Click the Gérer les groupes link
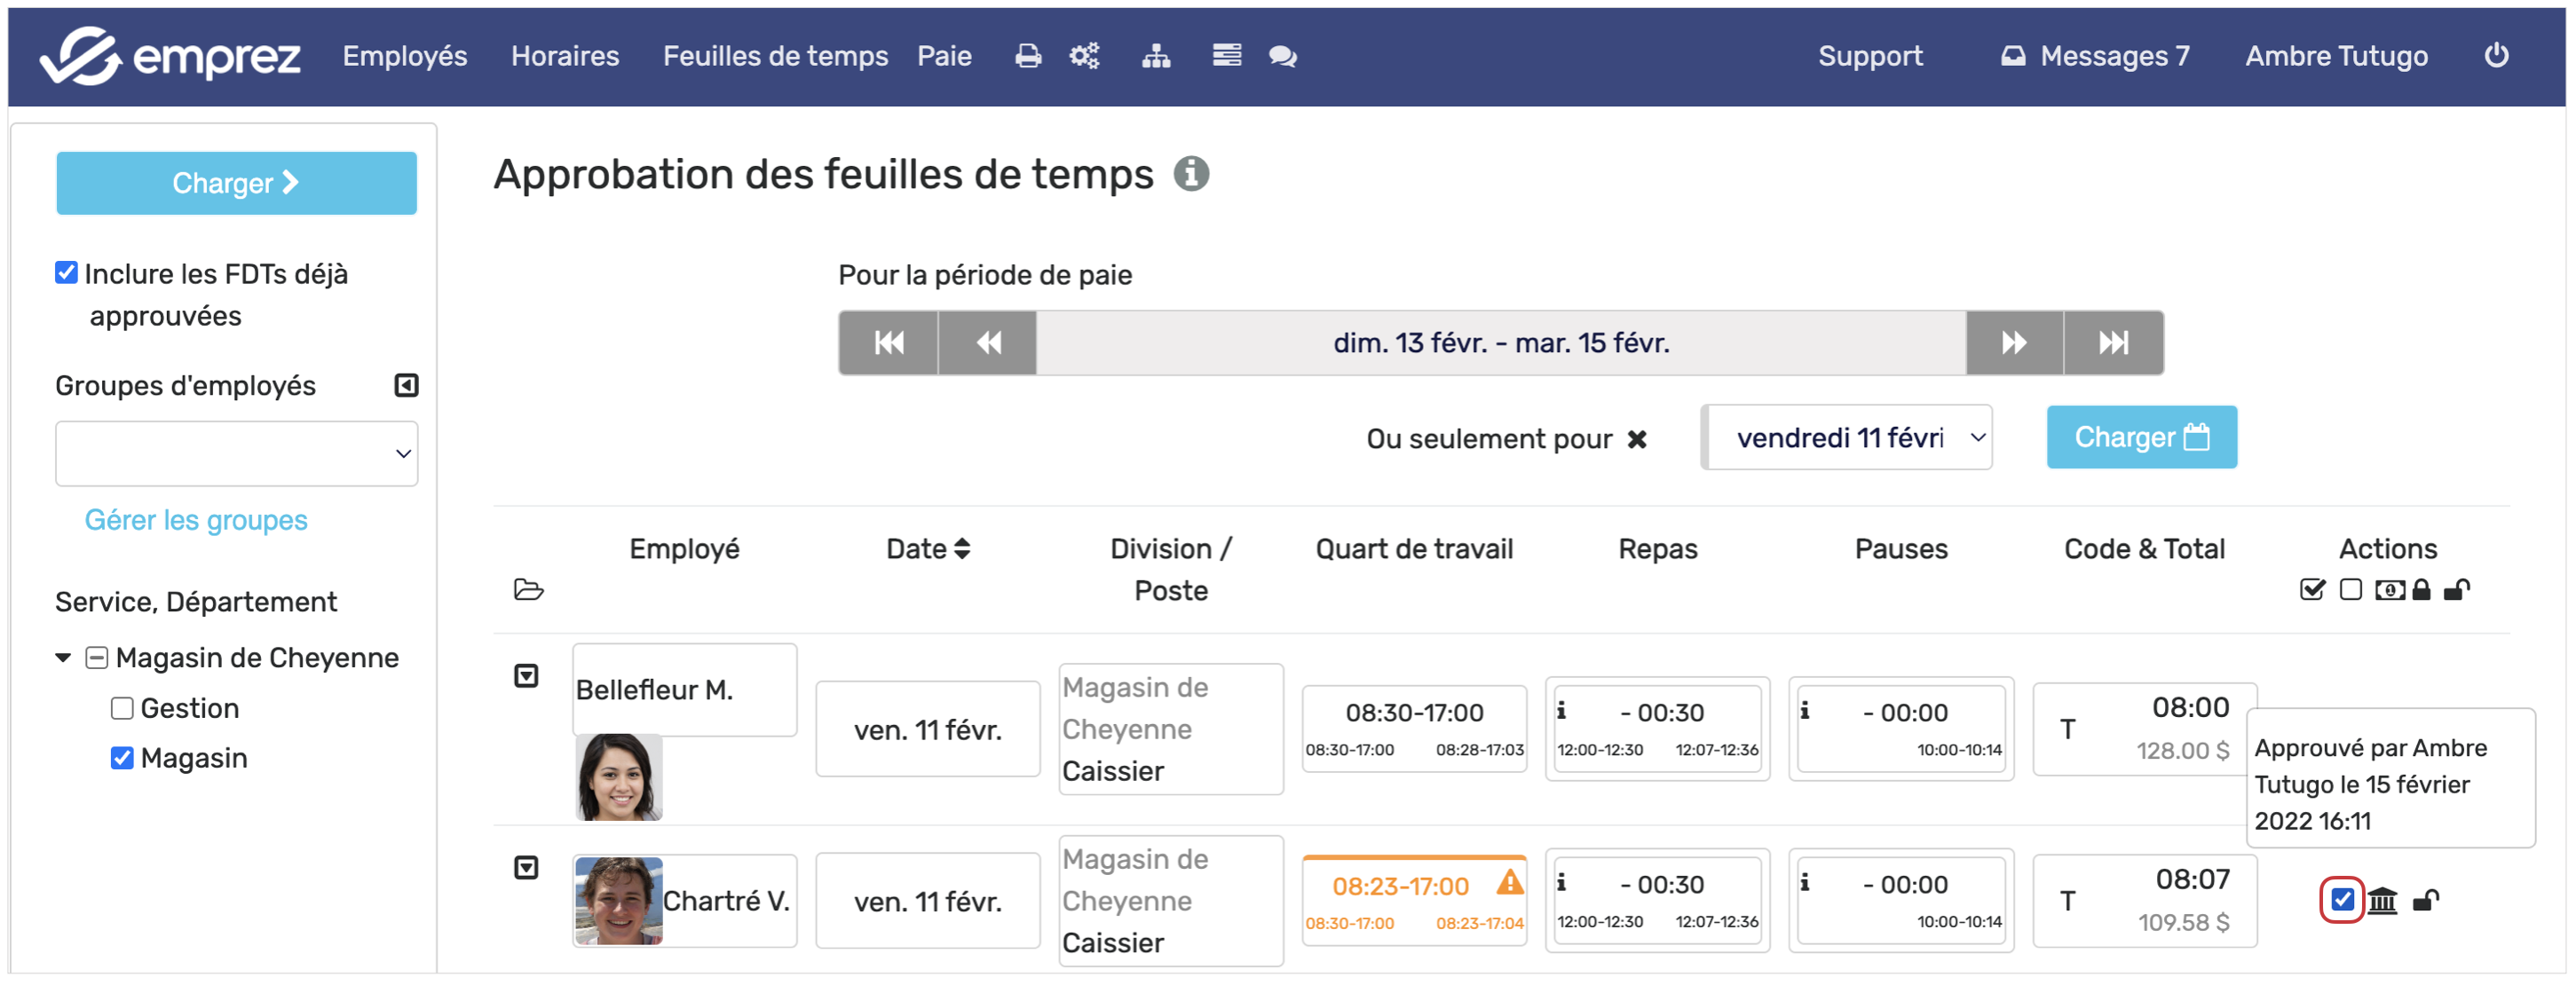The image size is (2576, 985). 196,520
